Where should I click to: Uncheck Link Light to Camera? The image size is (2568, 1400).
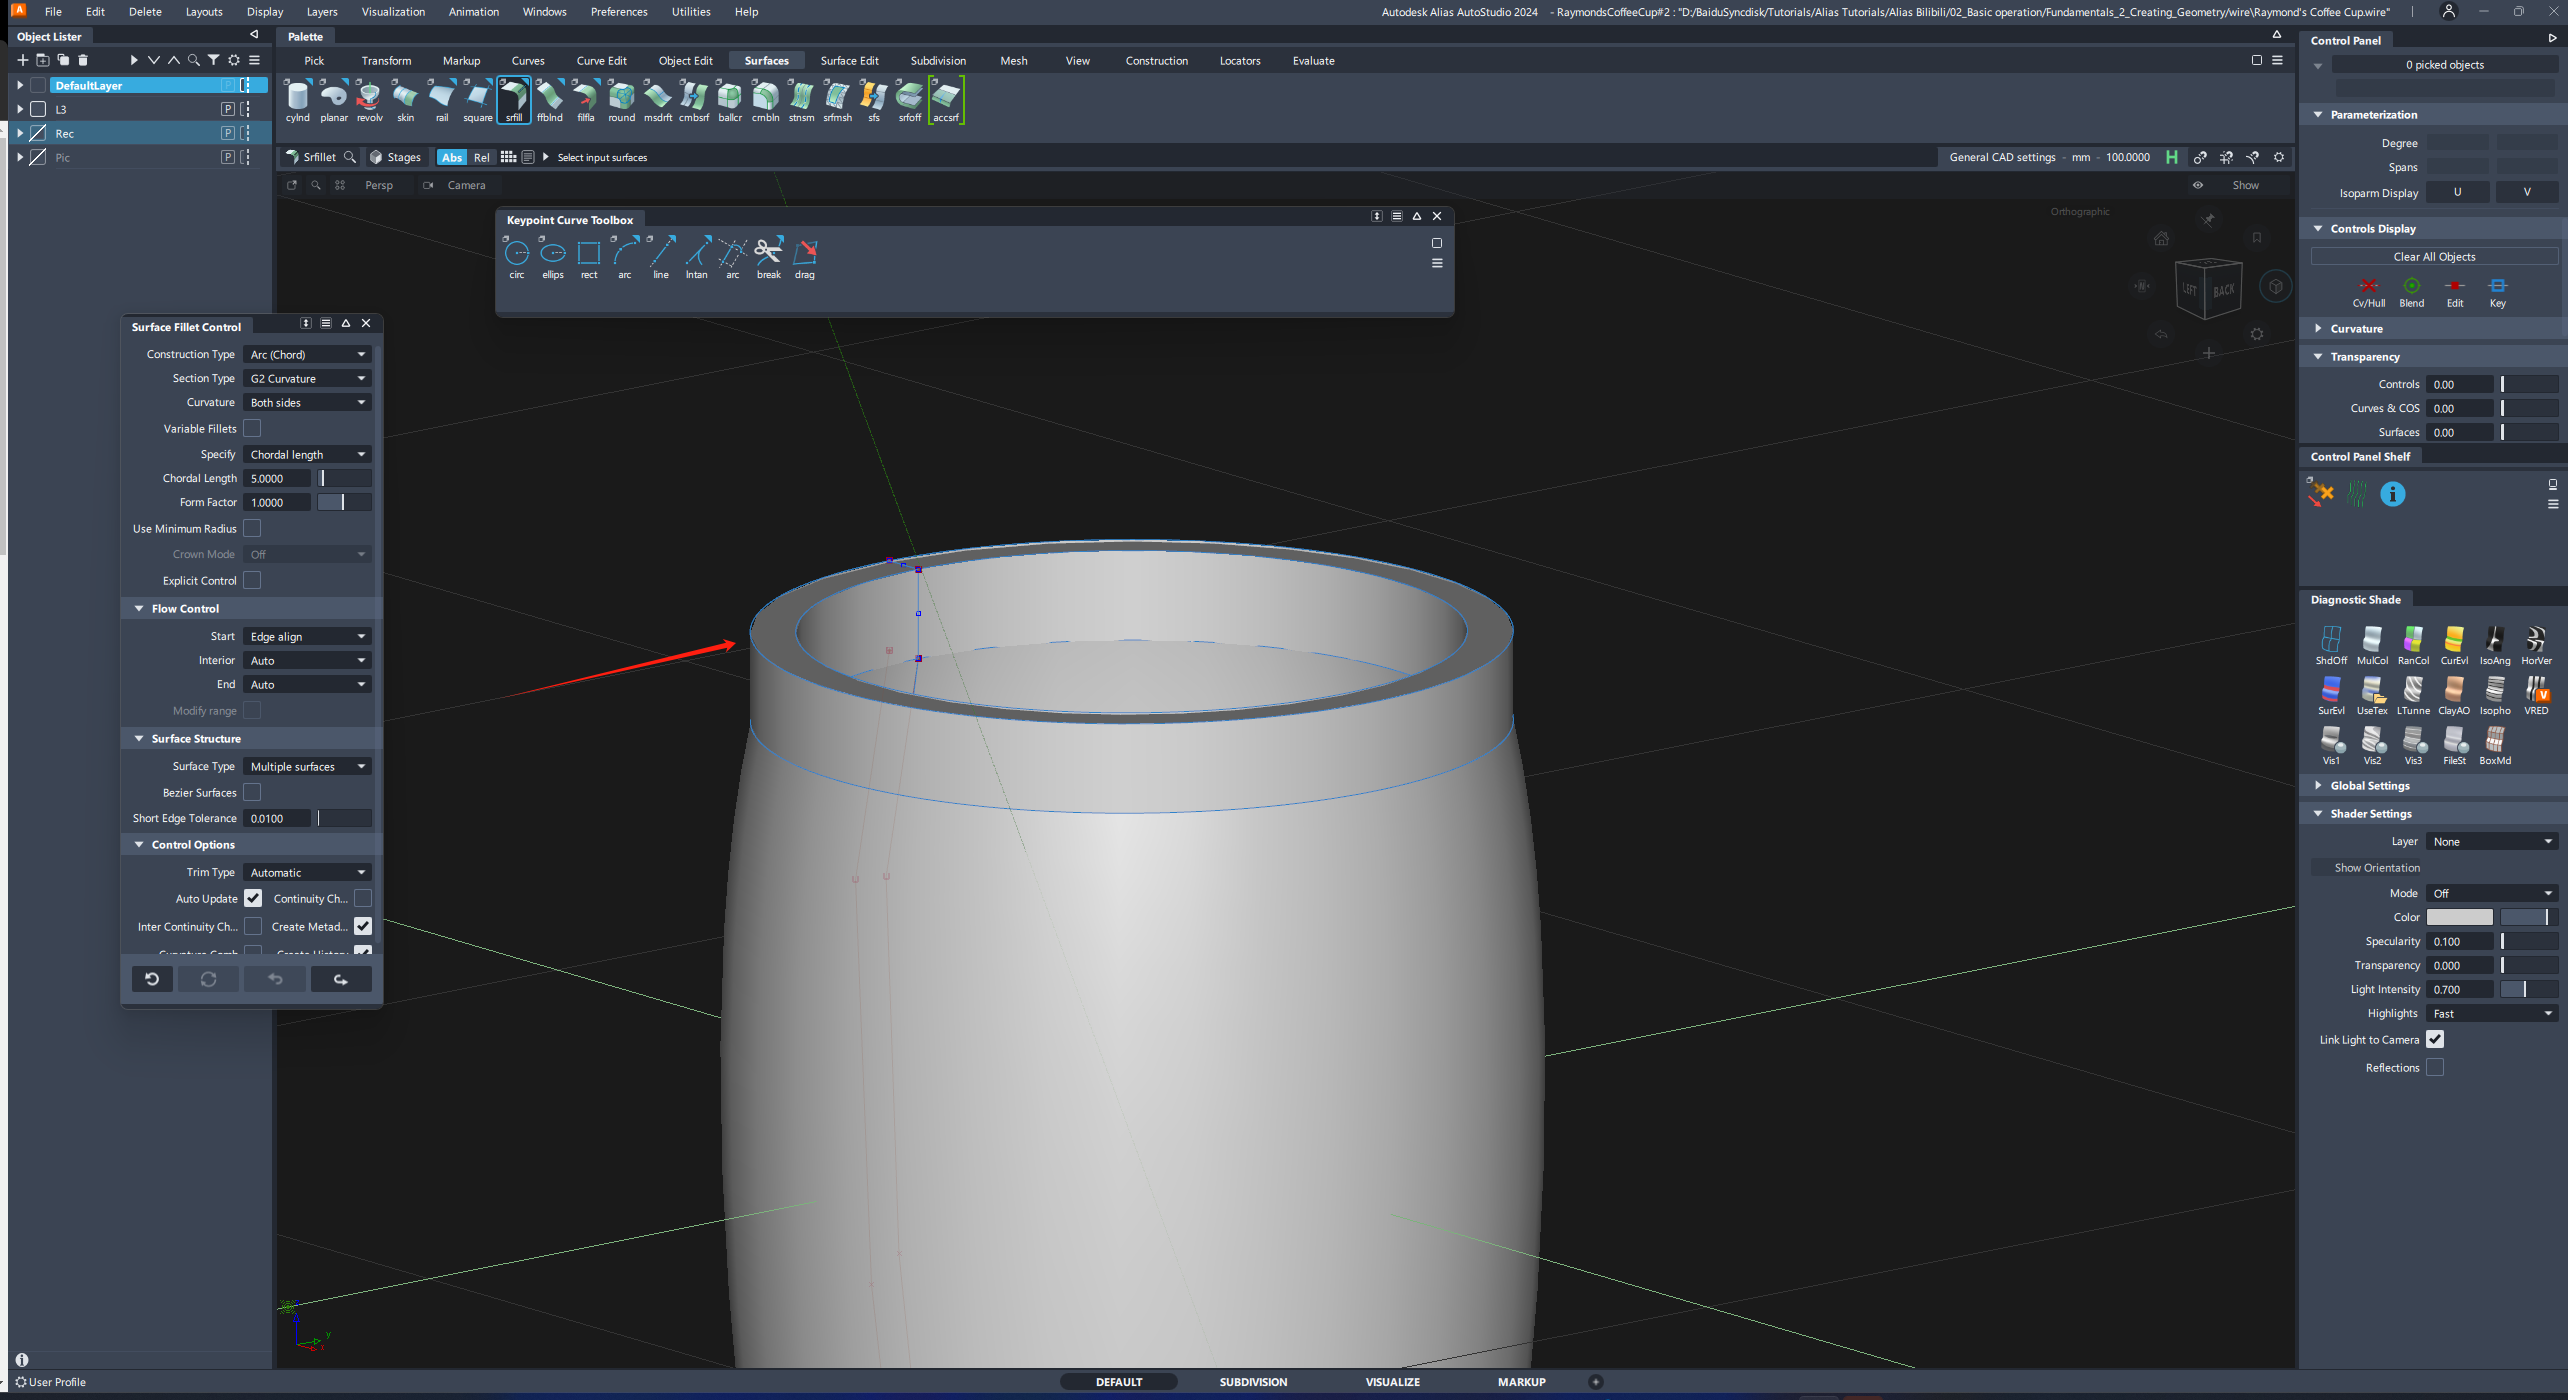point(2436,1039)
